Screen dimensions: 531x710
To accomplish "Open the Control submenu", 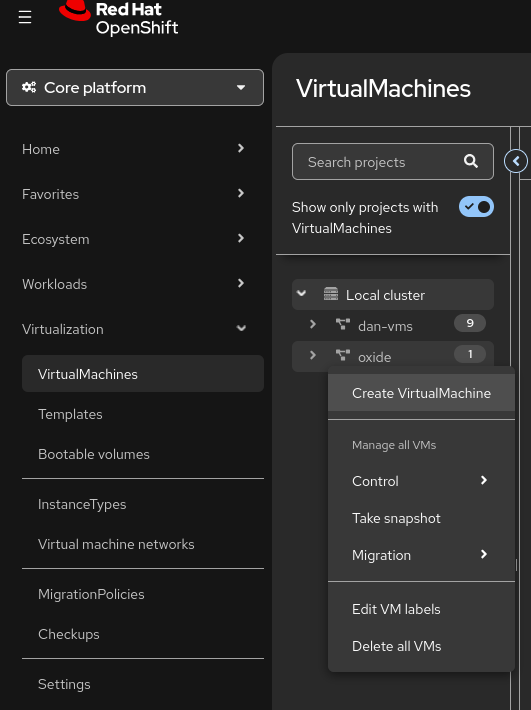I will [421, 481].
